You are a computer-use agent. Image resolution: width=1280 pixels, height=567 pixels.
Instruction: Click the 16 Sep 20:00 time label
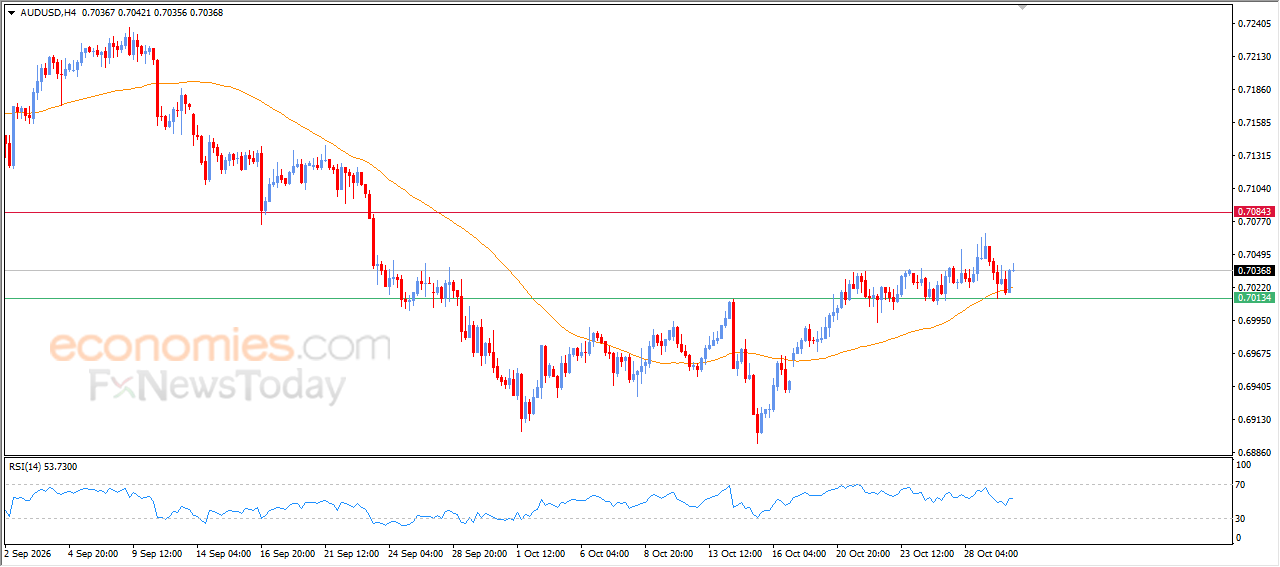point(288,553)
